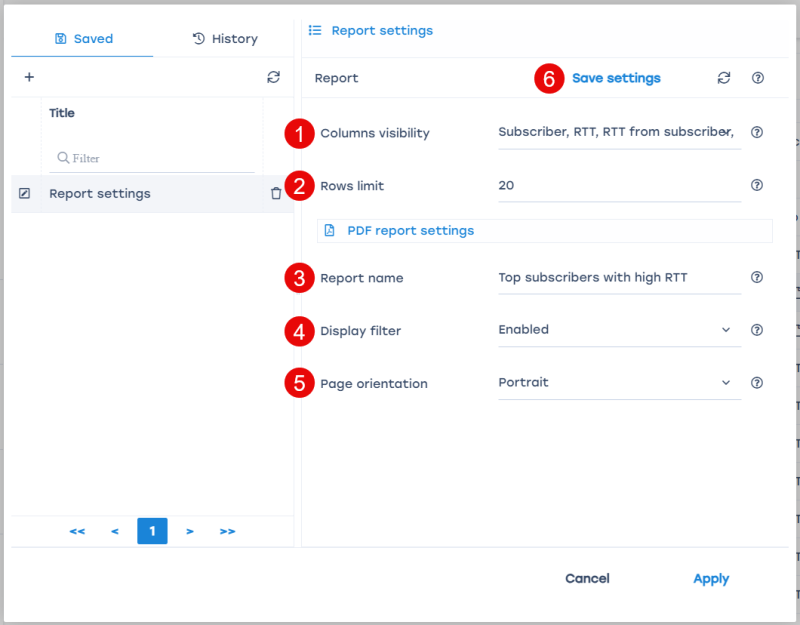The width and height of the screenshot is (800, 625).
Task: Show help for Report name
Action: click(757, 278)
